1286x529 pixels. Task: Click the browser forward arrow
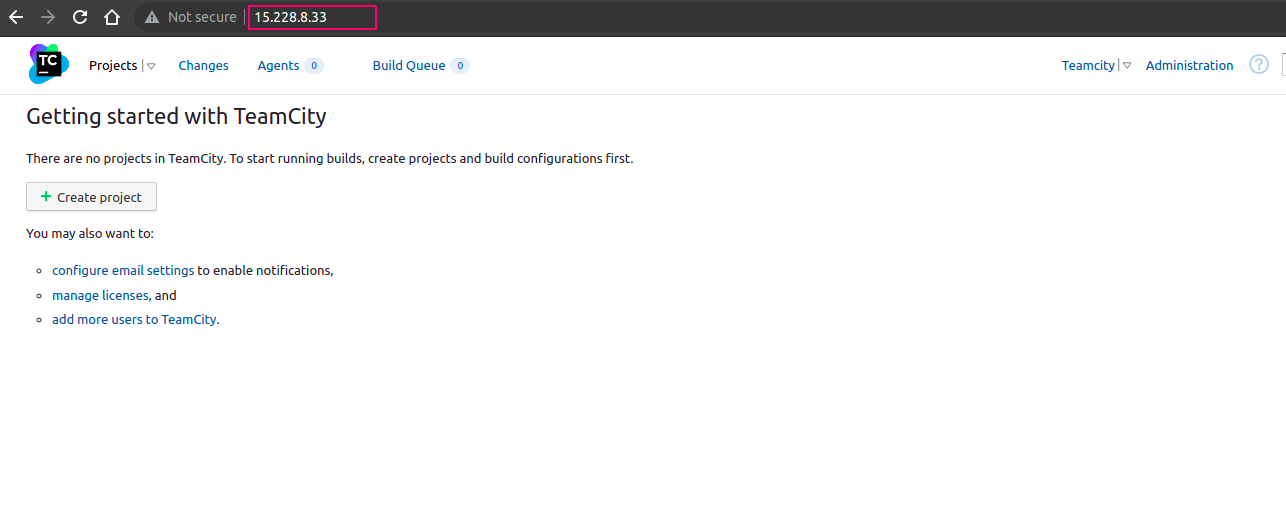[48, 17]
